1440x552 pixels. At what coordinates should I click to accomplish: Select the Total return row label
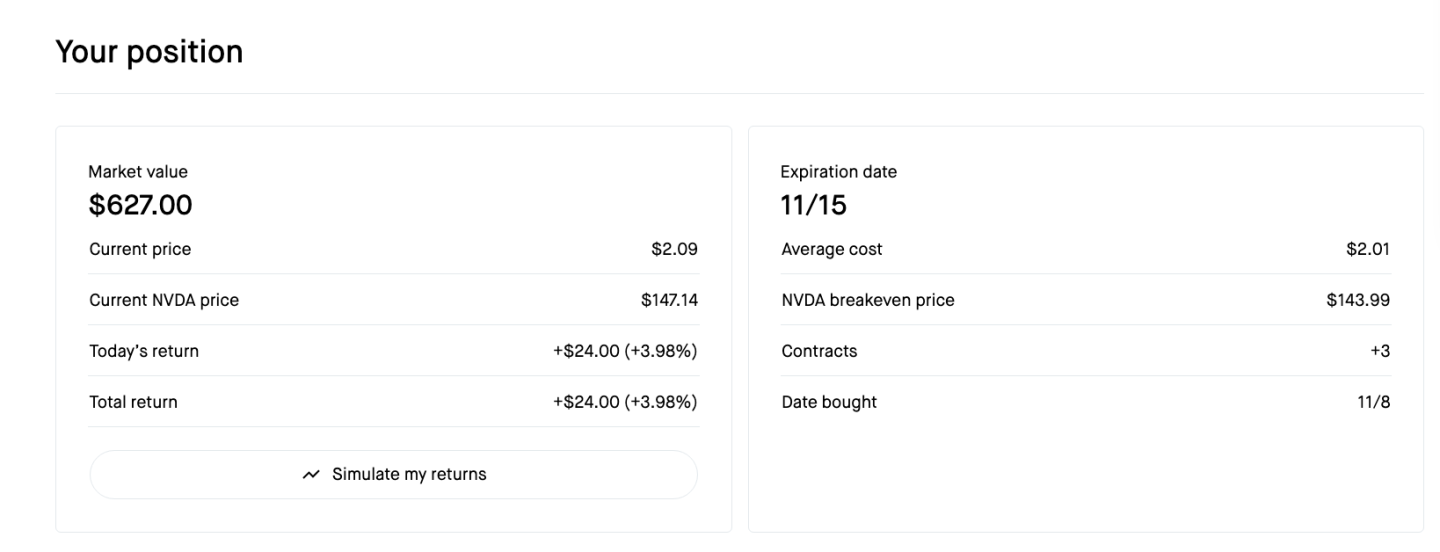(x=133, y=402)
